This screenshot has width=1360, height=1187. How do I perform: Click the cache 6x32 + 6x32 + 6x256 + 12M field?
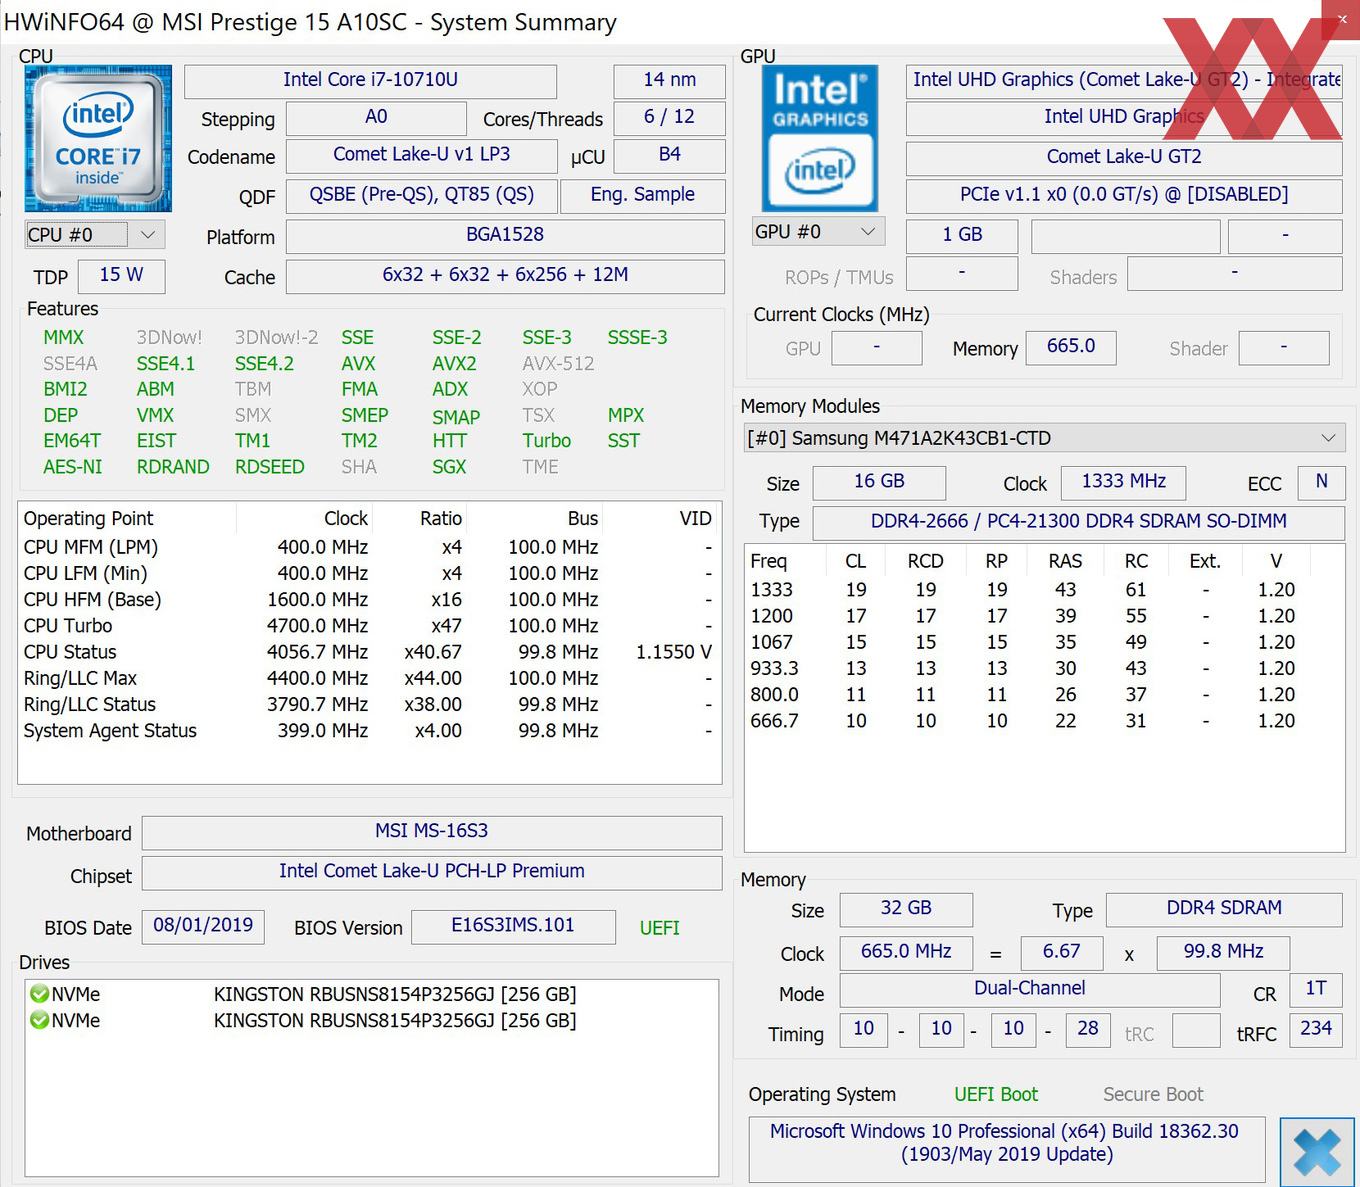click(505, 275)
